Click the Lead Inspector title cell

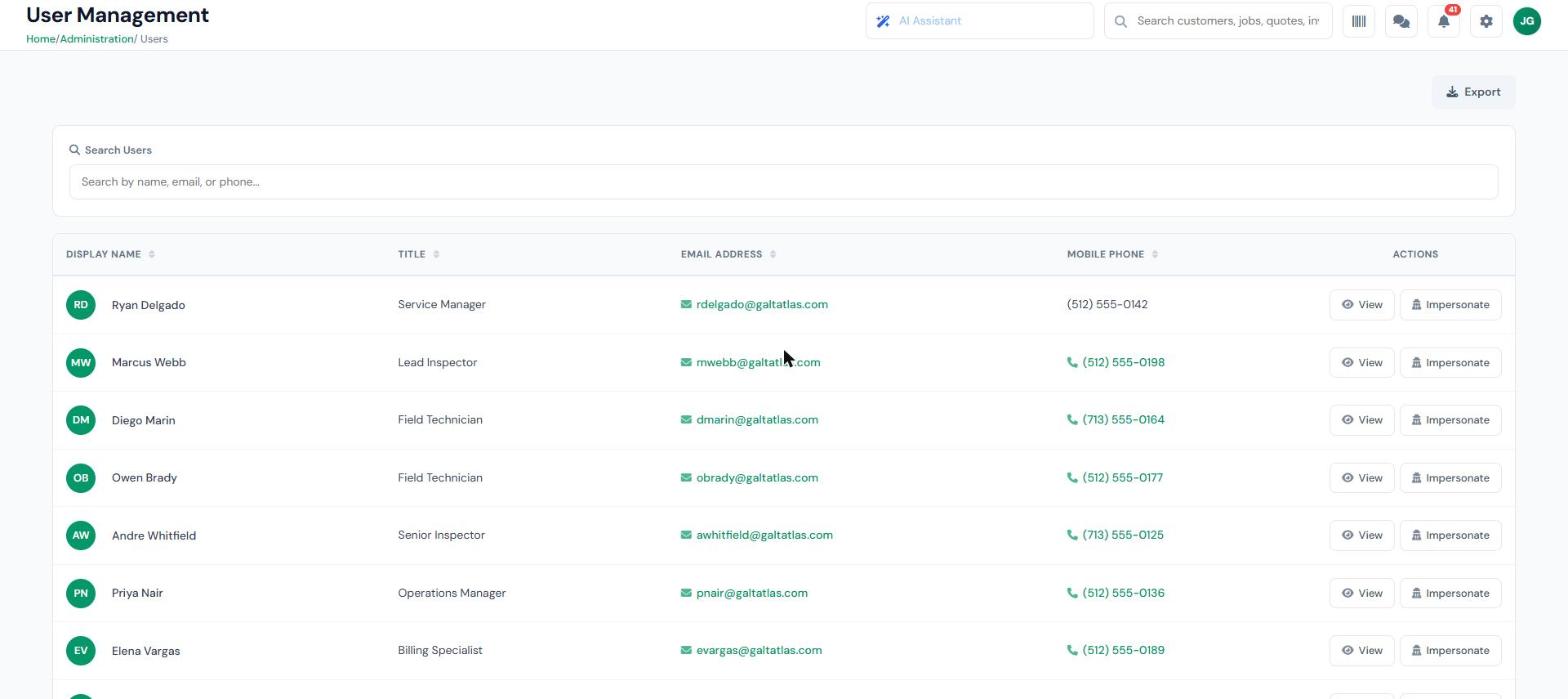point(437,362)
